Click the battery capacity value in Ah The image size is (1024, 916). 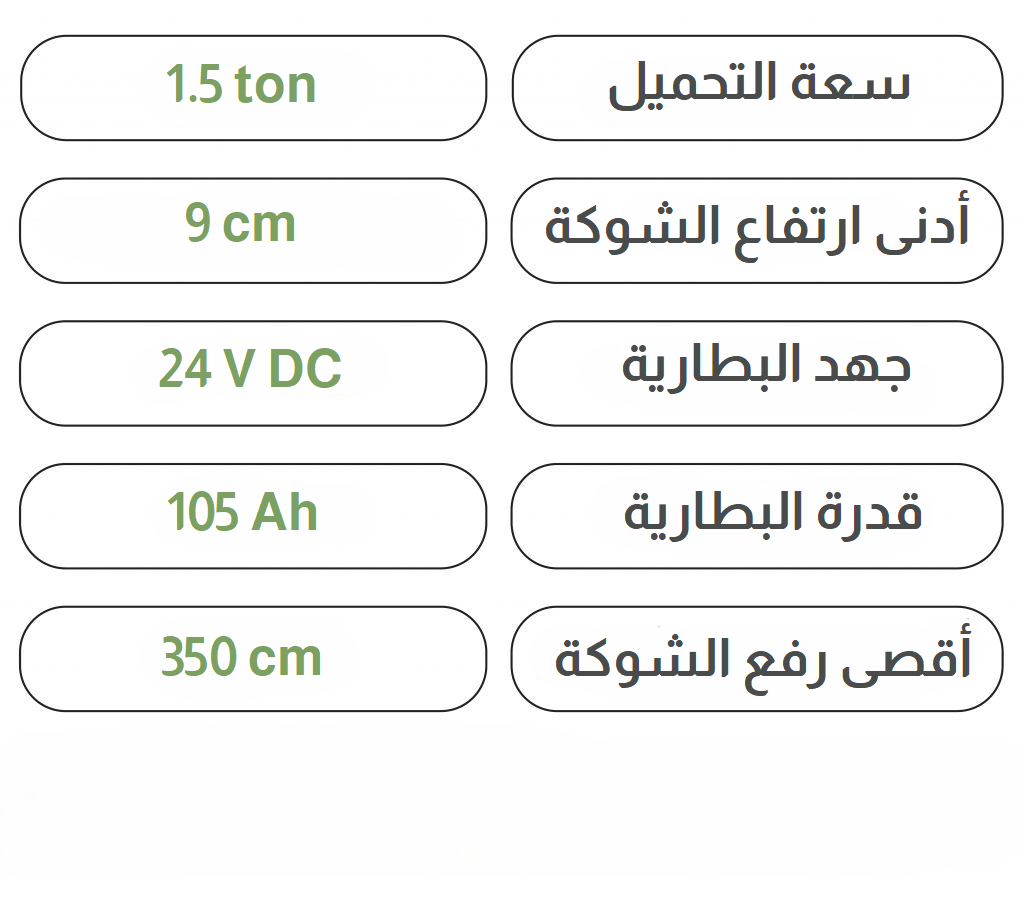[253, 516]
